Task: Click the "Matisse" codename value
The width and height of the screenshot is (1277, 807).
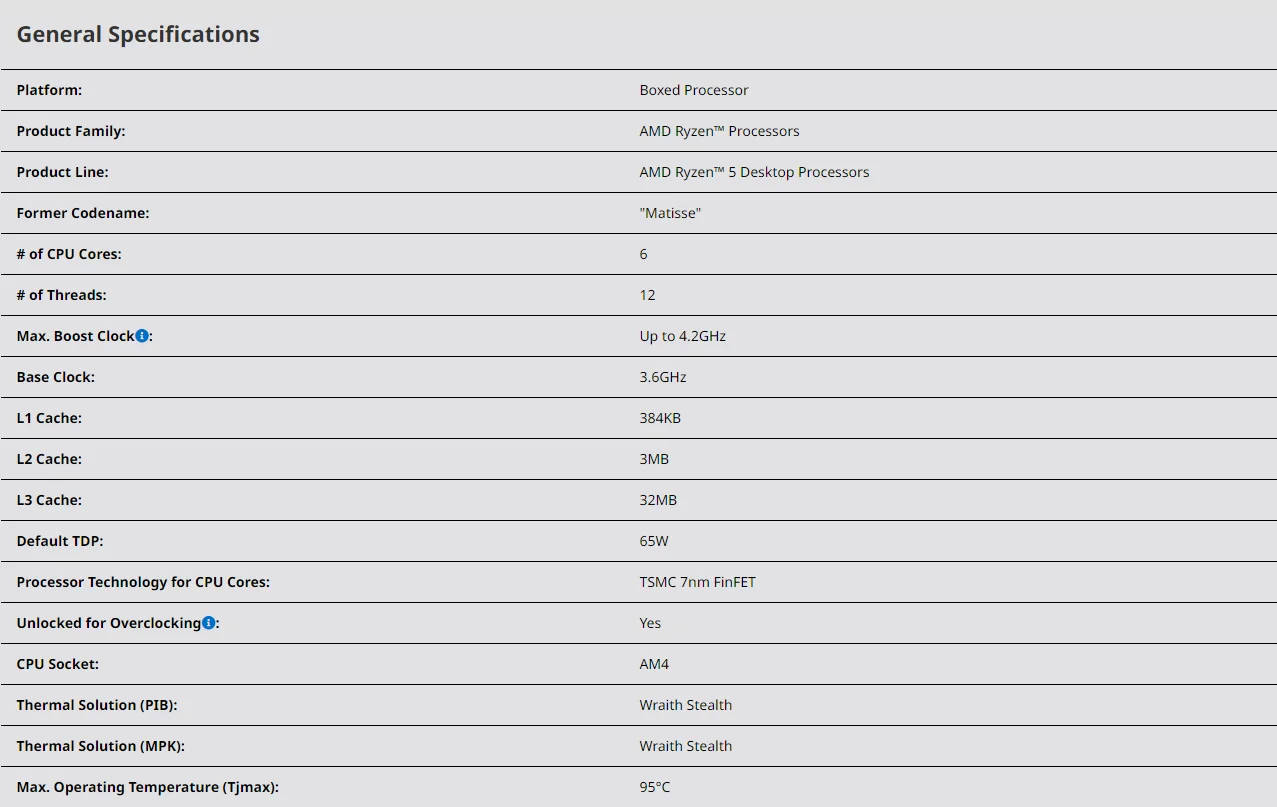Action: [x=670, y=213]
